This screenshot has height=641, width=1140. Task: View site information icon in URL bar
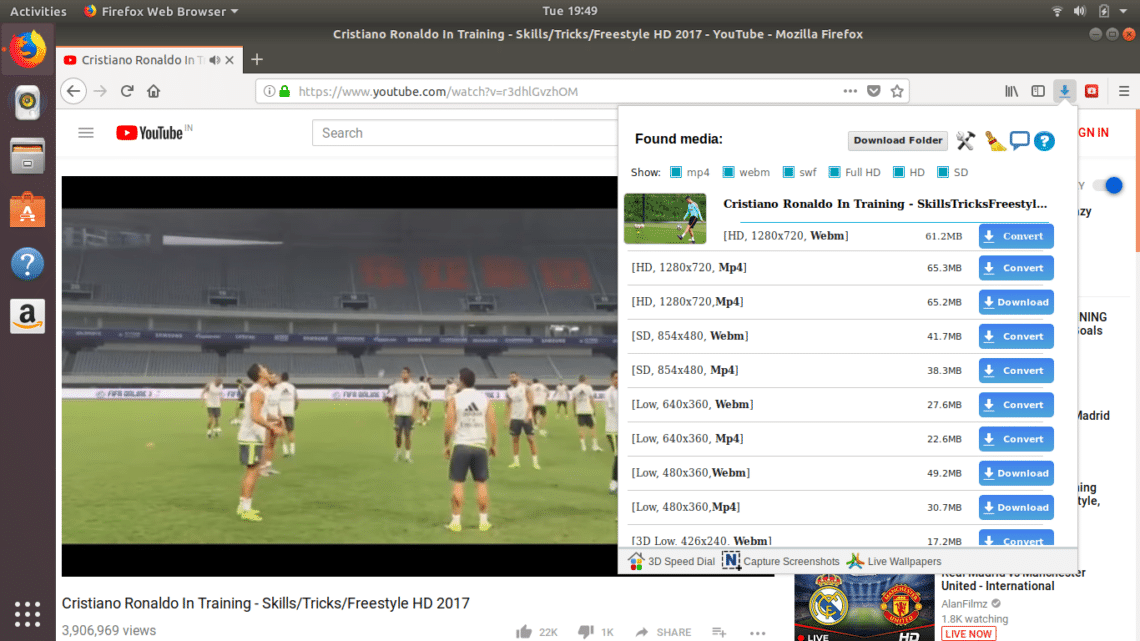(x=269, y=91)
